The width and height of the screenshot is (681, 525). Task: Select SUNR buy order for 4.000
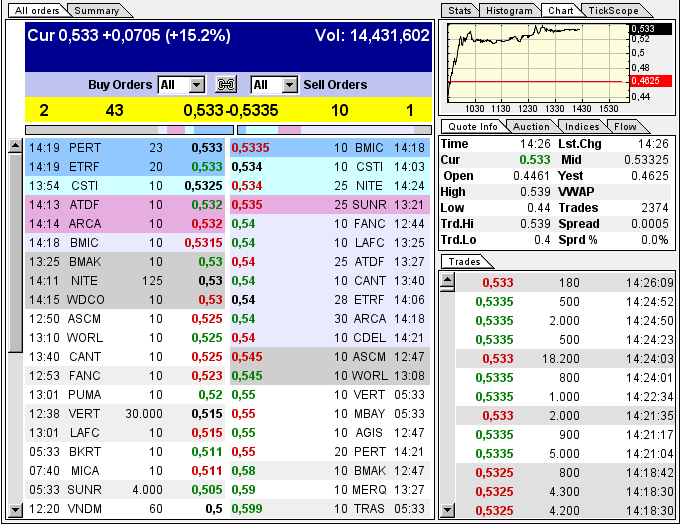(125, 489)
